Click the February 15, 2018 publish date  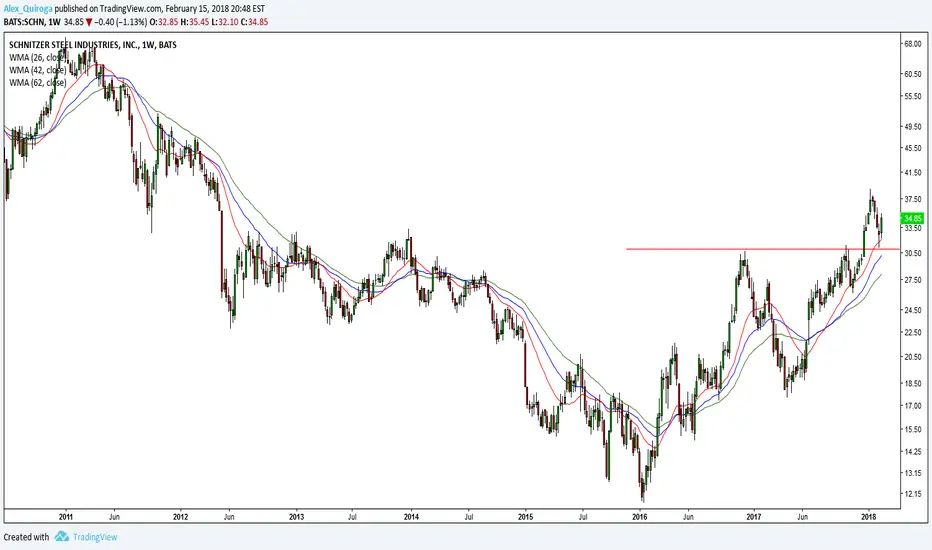[197, 9]
